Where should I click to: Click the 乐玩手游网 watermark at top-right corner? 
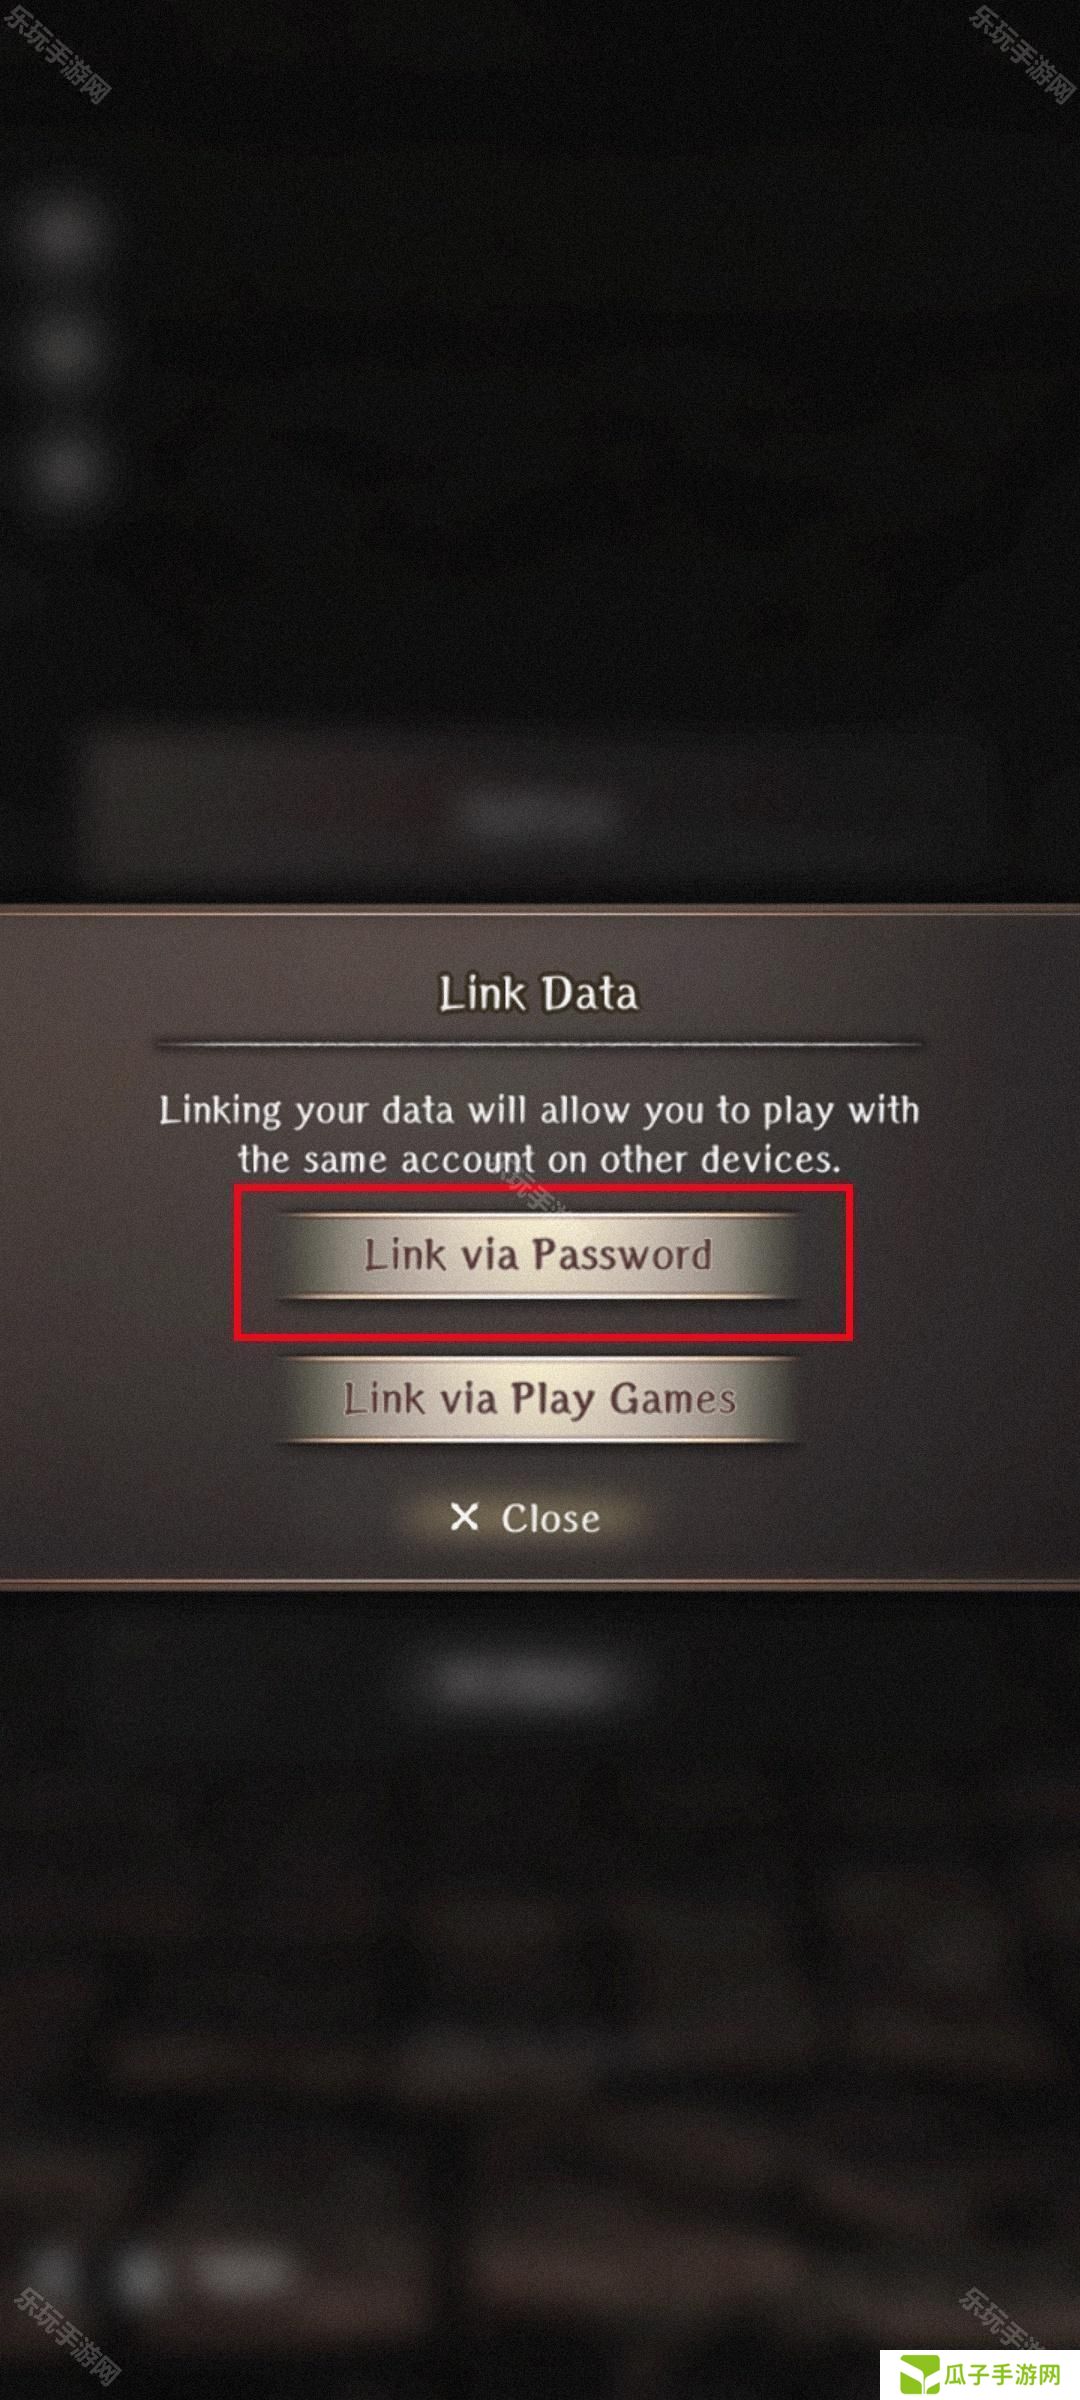1021,53
